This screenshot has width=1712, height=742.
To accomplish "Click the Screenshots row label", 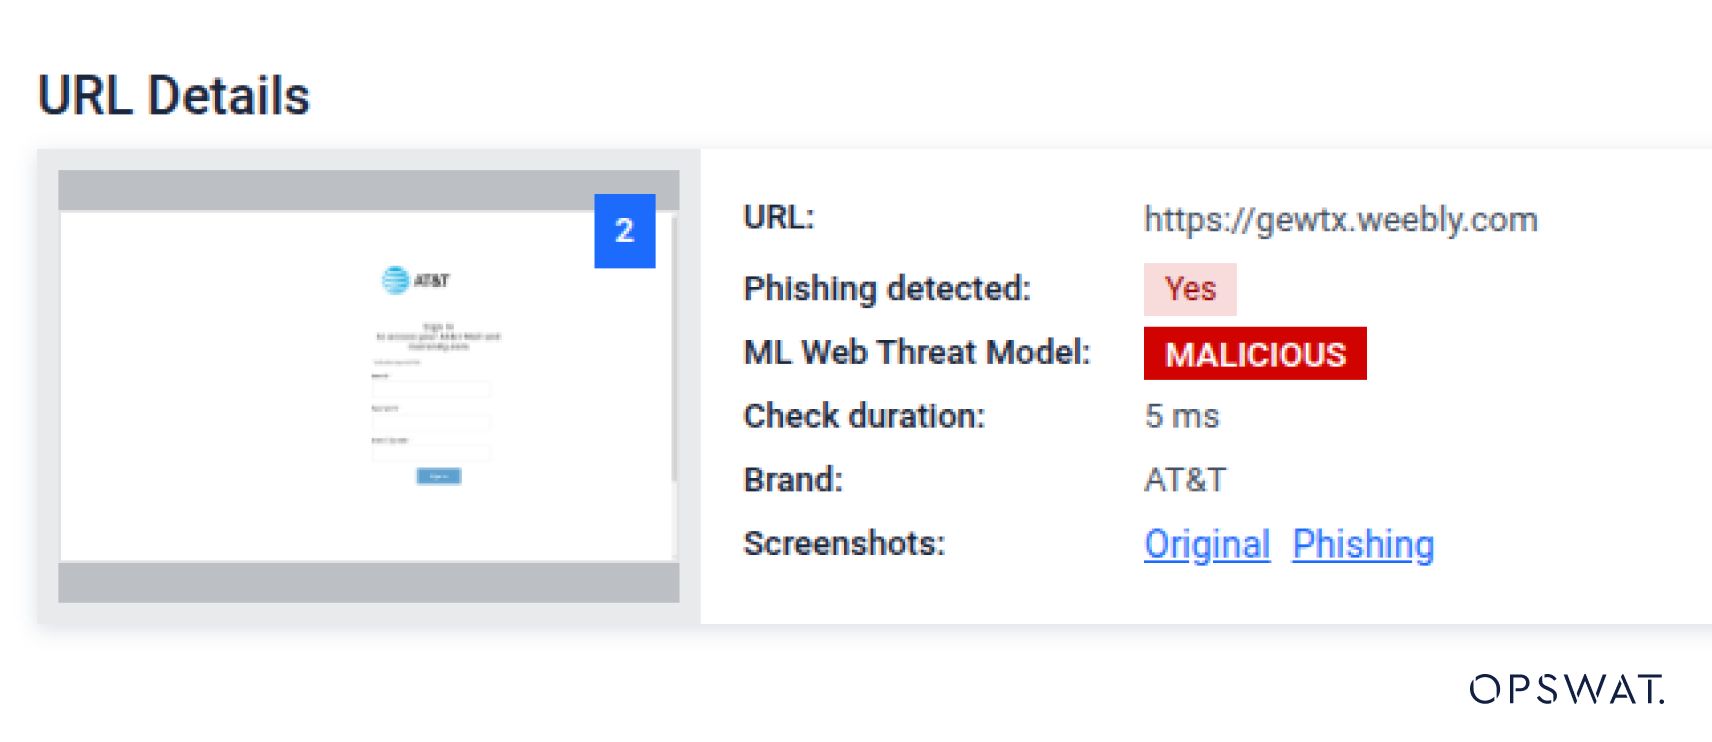I will pos(845,544).
